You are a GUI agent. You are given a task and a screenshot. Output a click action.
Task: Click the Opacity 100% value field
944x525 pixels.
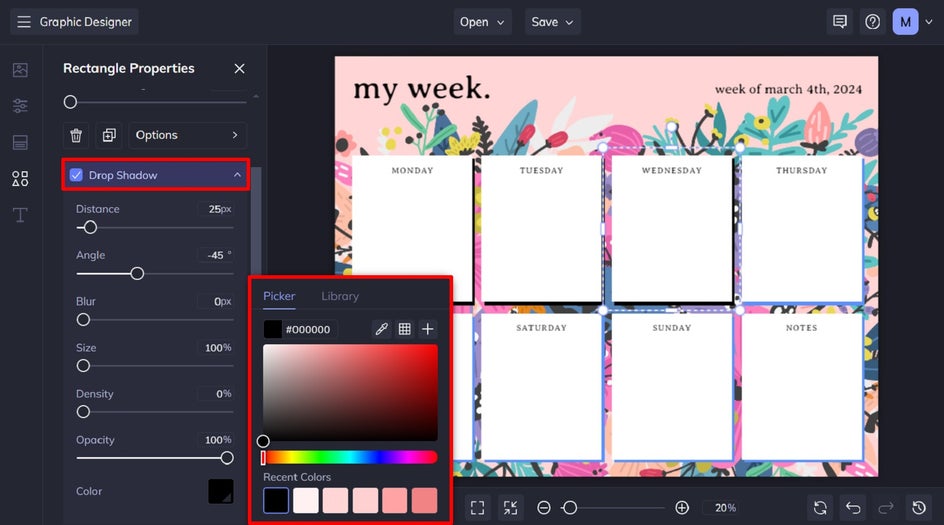point(216,440)
